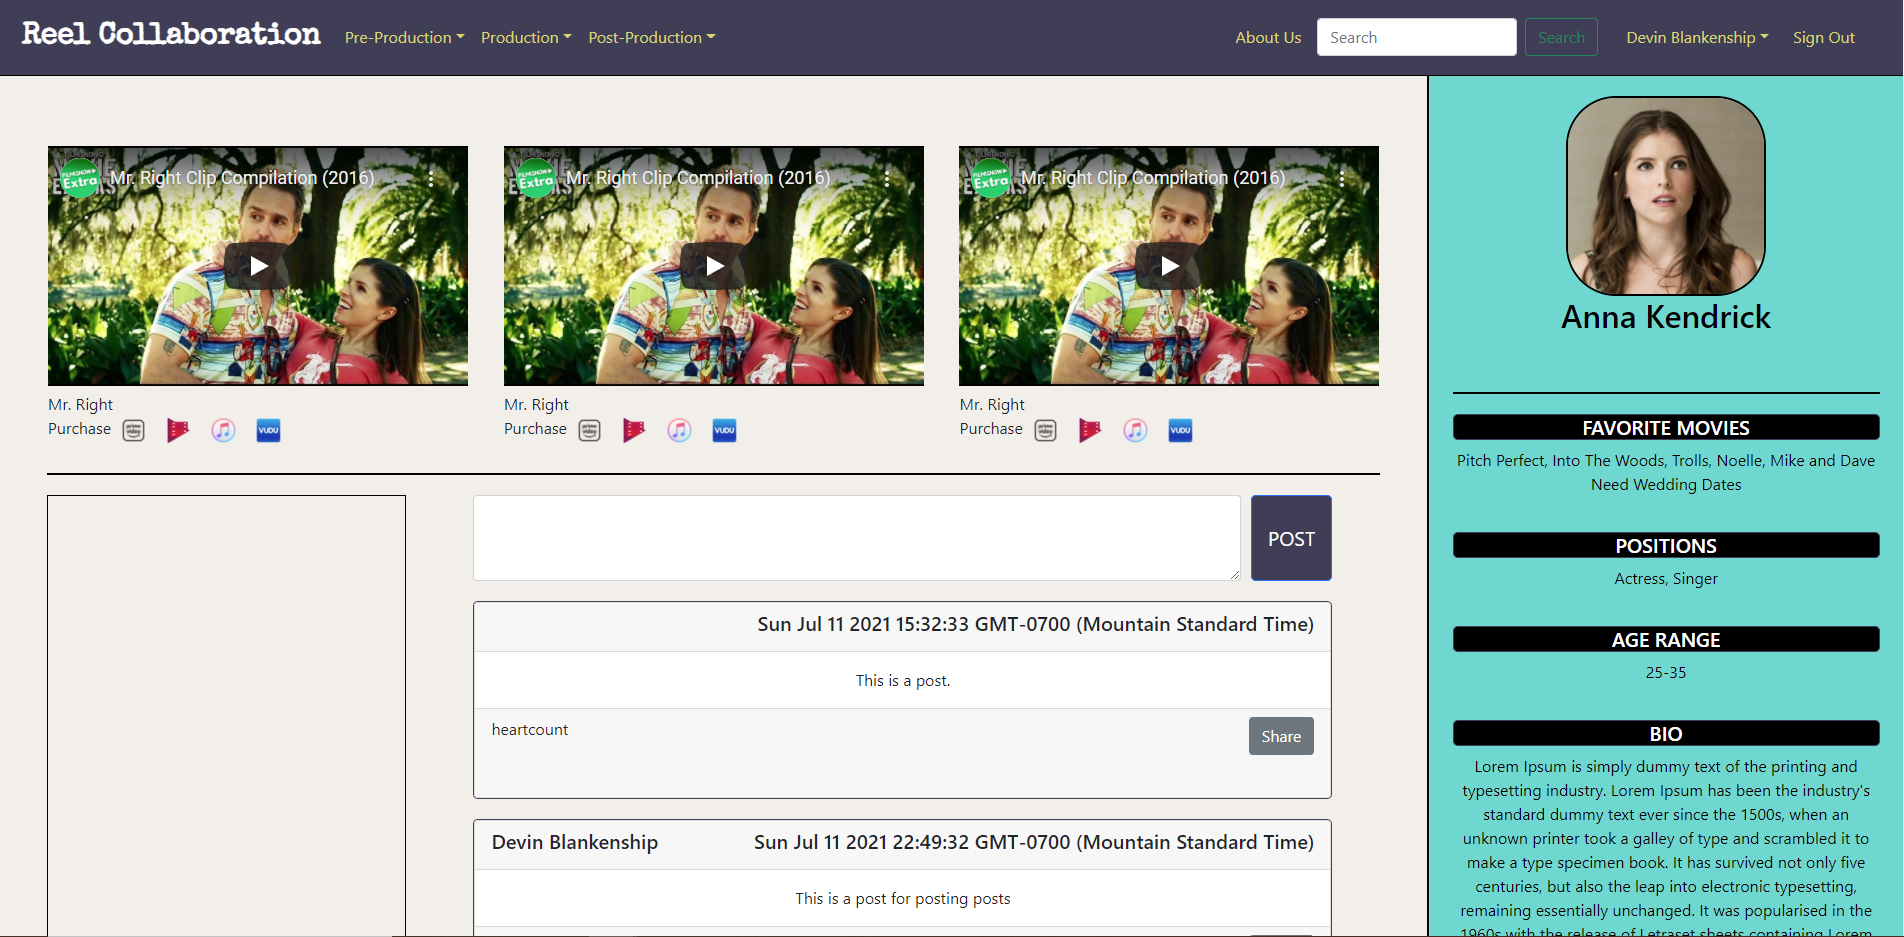Viewport: 1904px width, 937px height.
Task: Click Anna Kendrick's profile photo
Action: [x=1665, y=195]
